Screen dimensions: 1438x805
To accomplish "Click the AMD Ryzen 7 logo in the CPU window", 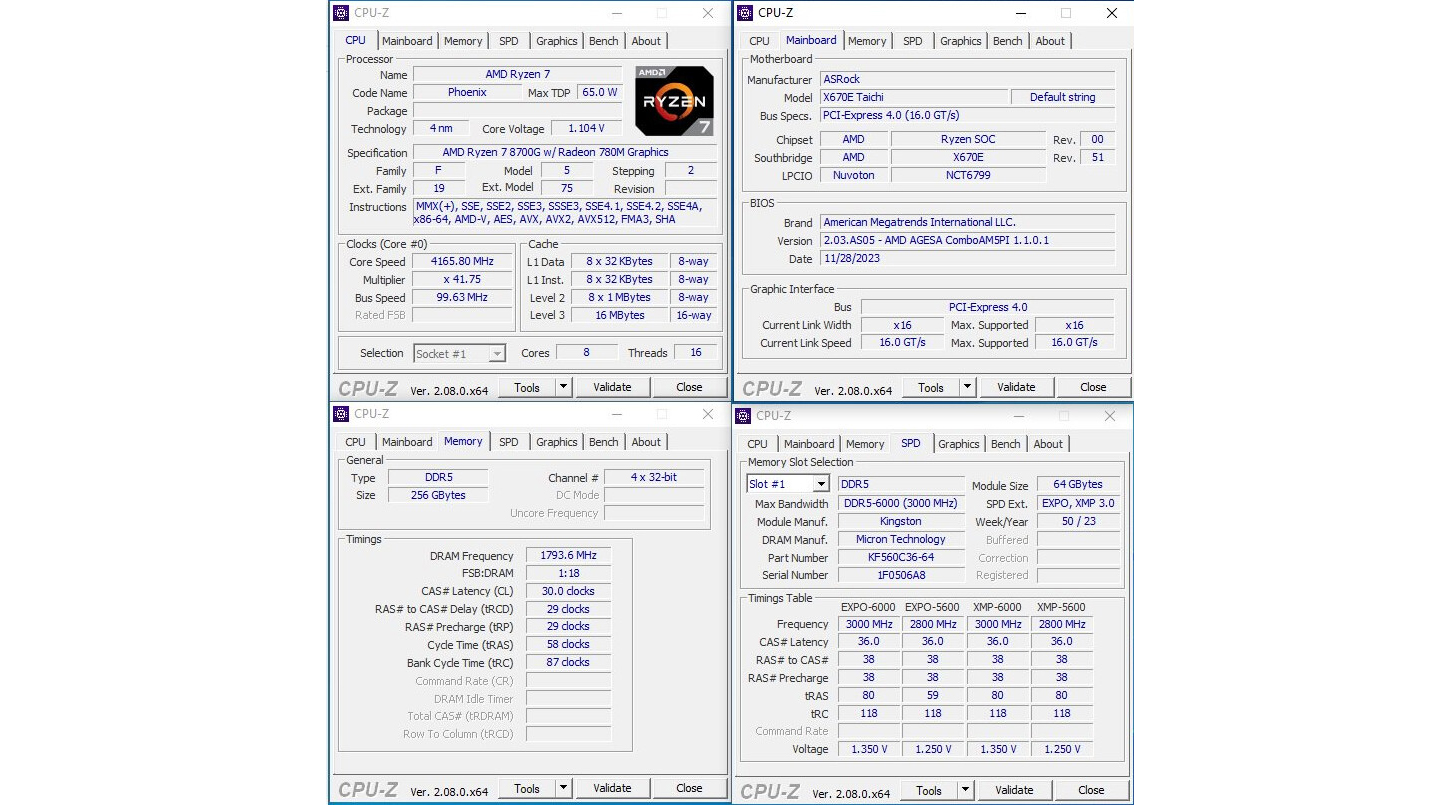I will [674, 101].
